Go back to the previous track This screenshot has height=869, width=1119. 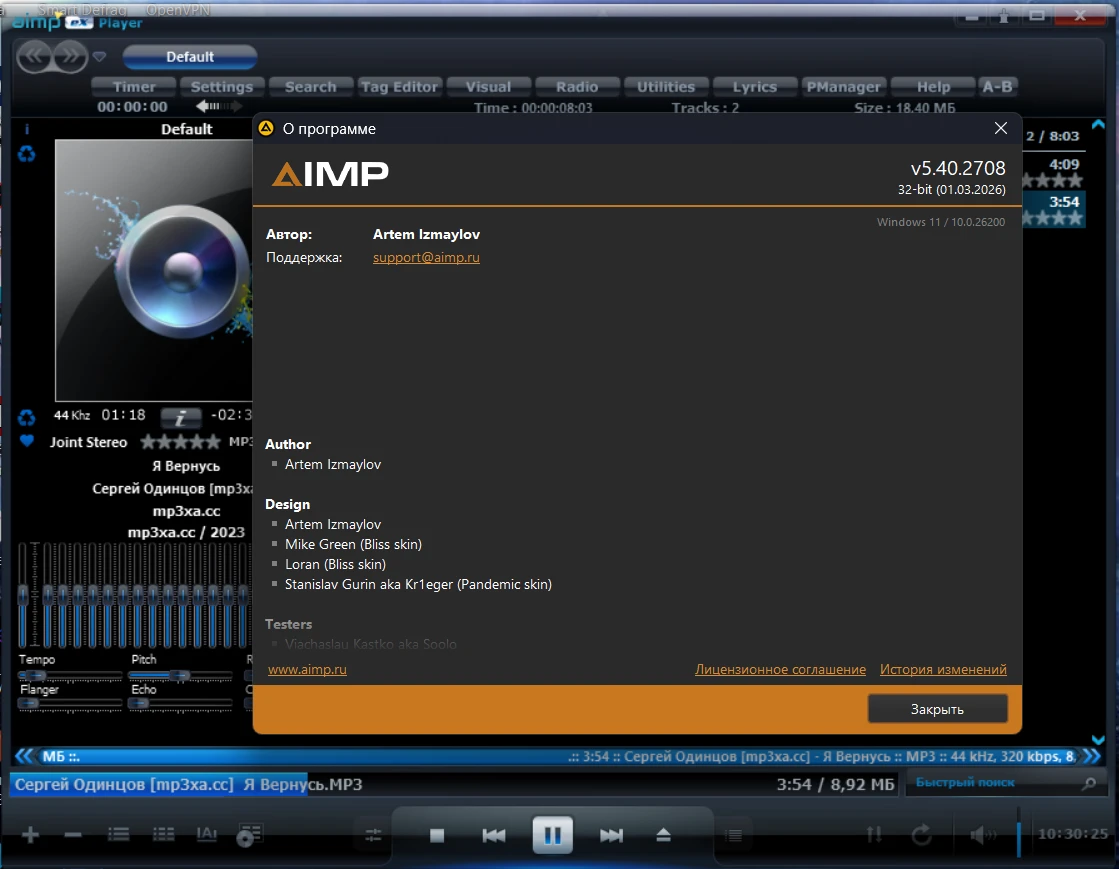click(494, 835)
